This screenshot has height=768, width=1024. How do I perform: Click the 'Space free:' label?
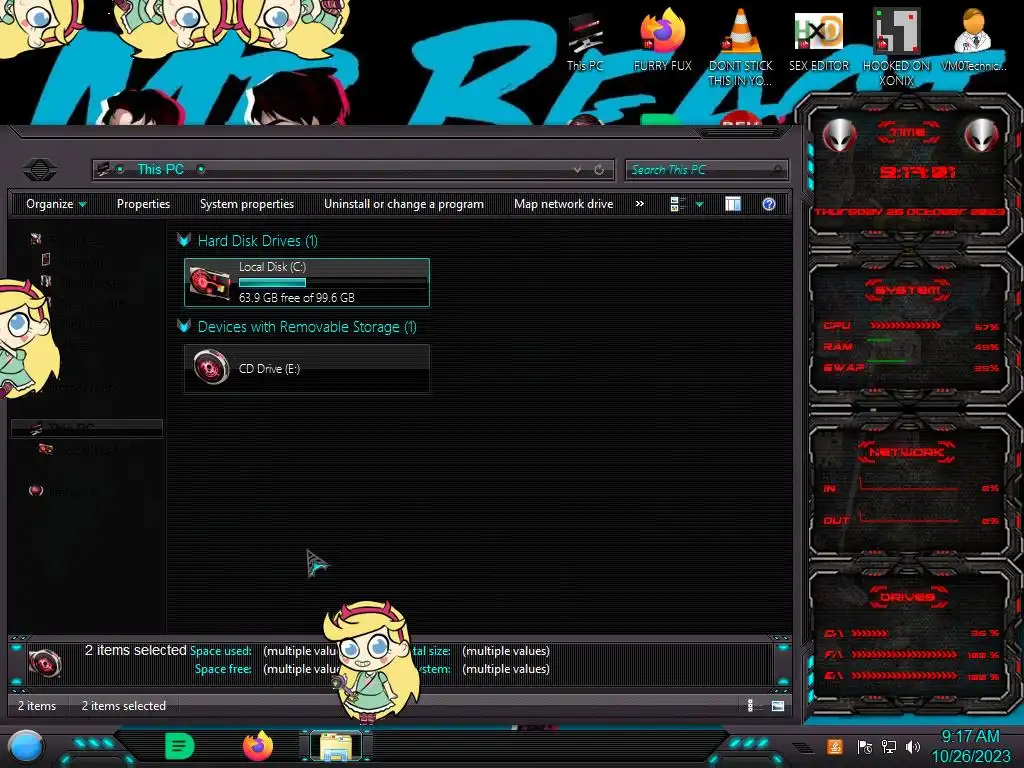223,669
